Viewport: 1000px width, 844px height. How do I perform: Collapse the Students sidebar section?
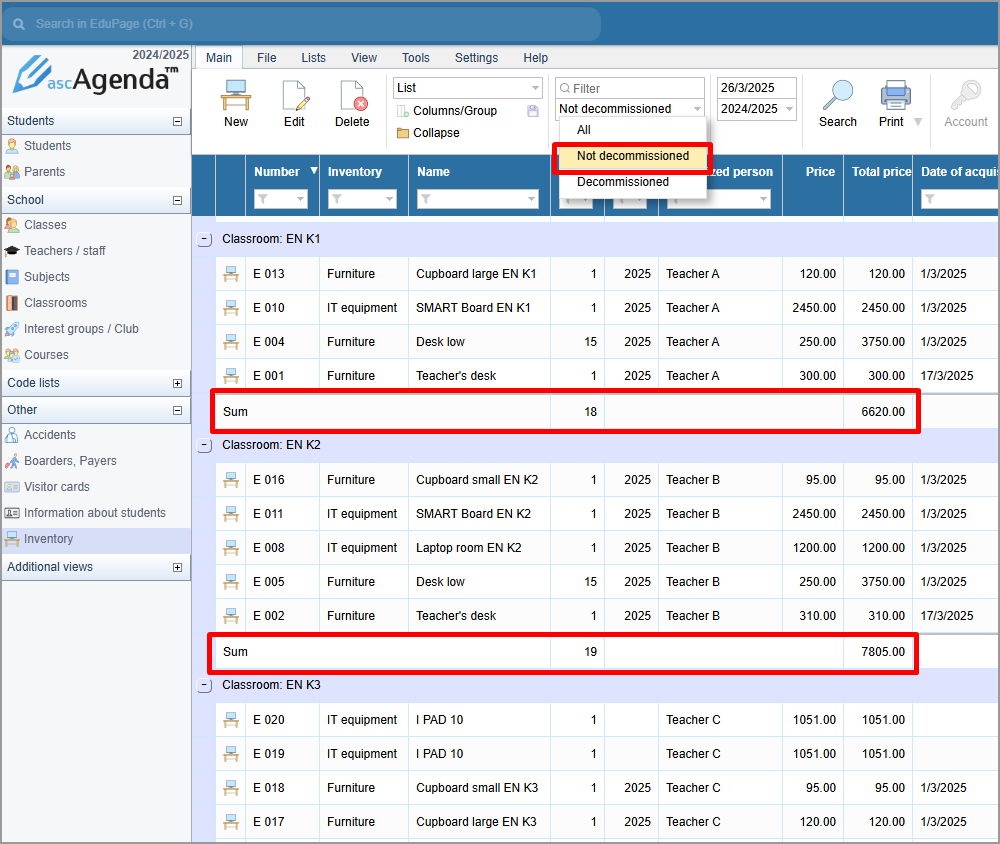[x=177, y=121]
